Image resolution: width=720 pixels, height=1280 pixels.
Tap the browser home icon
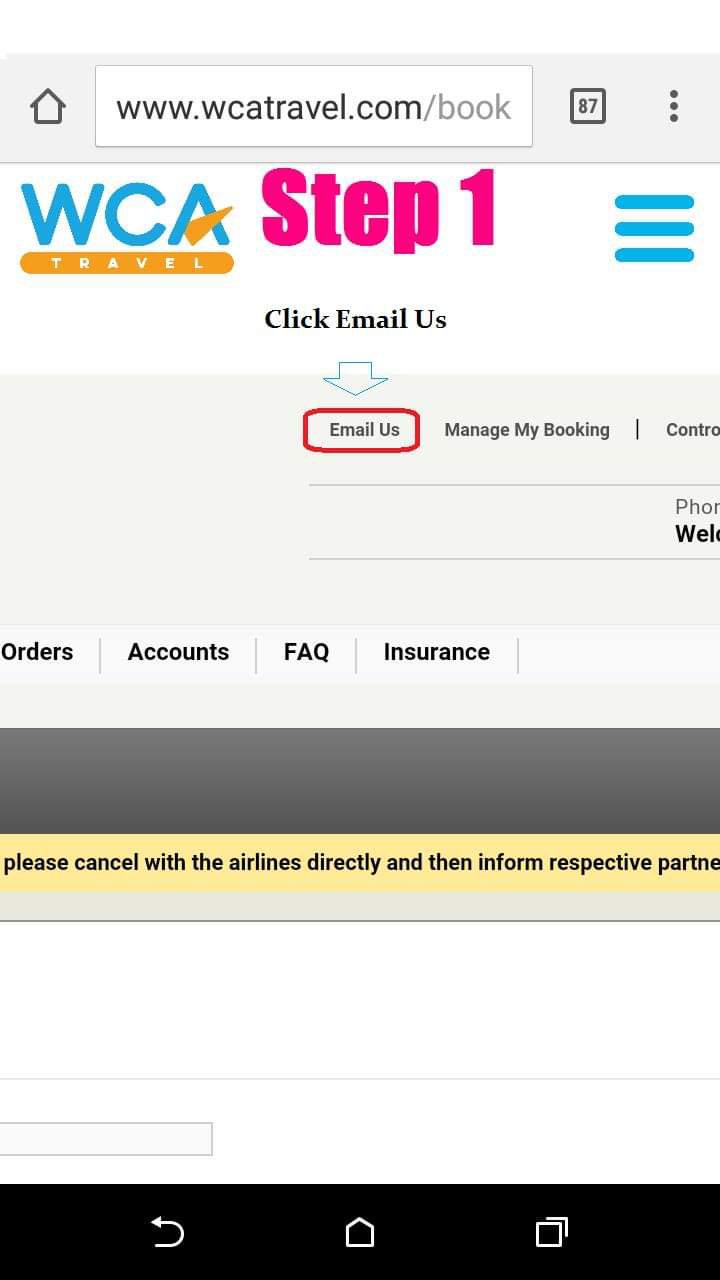coord(48,106)
